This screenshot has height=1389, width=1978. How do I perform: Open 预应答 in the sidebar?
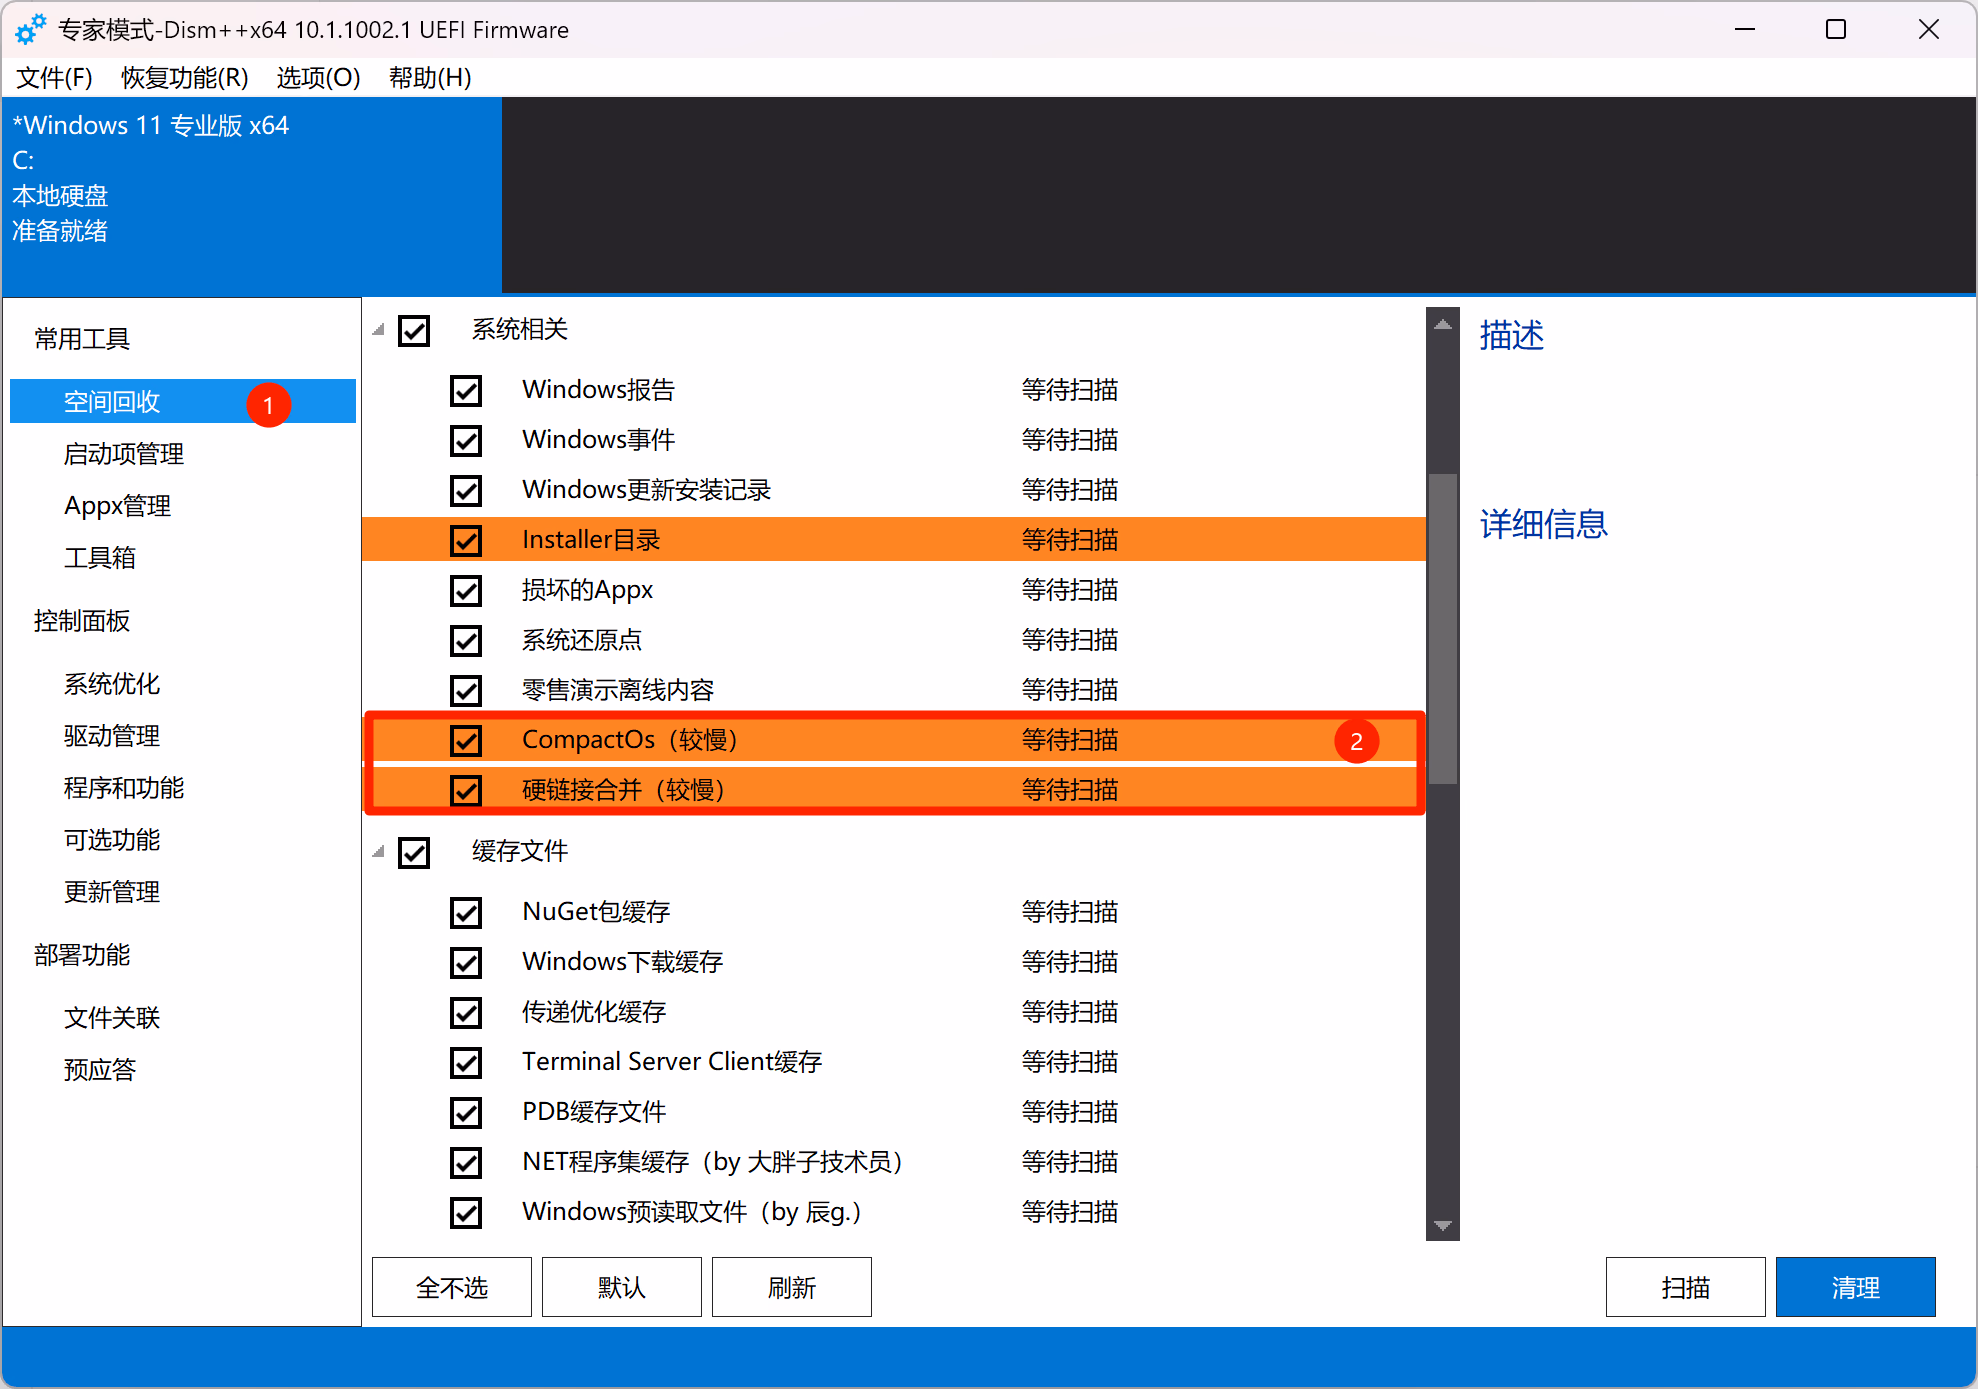[100, 1070]
